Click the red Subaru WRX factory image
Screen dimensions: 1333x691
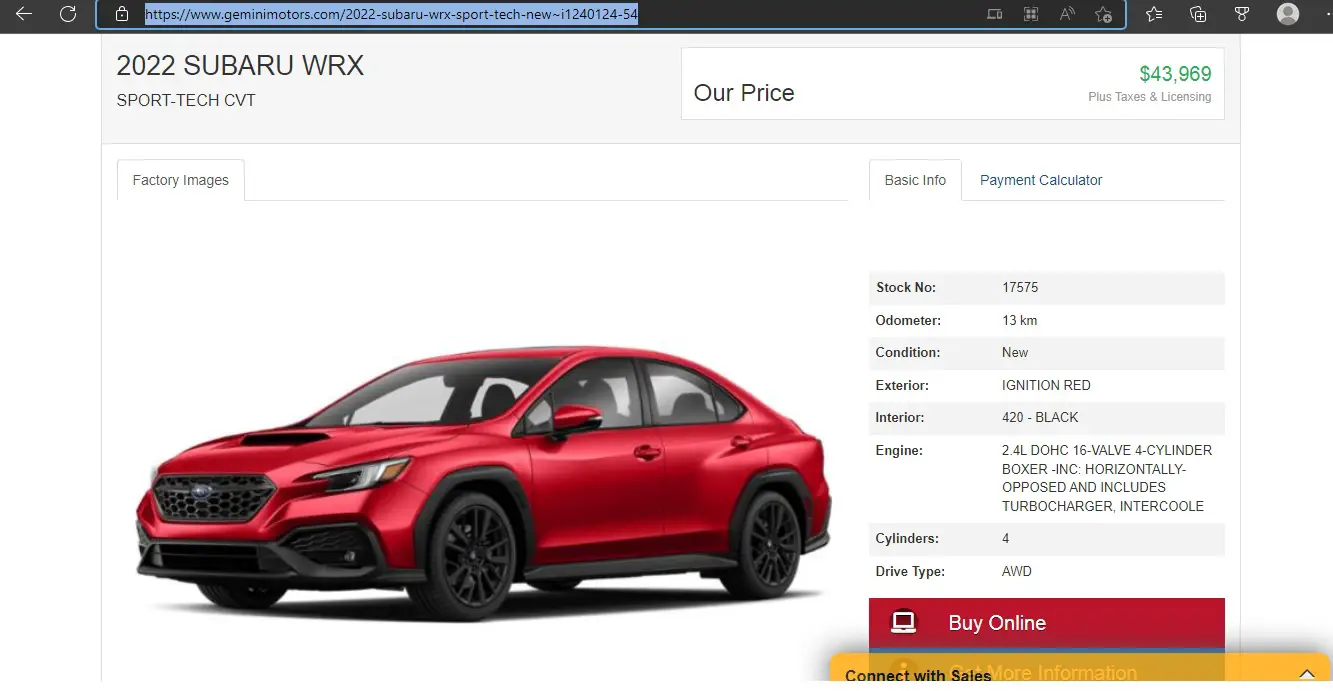coord(484,483)
